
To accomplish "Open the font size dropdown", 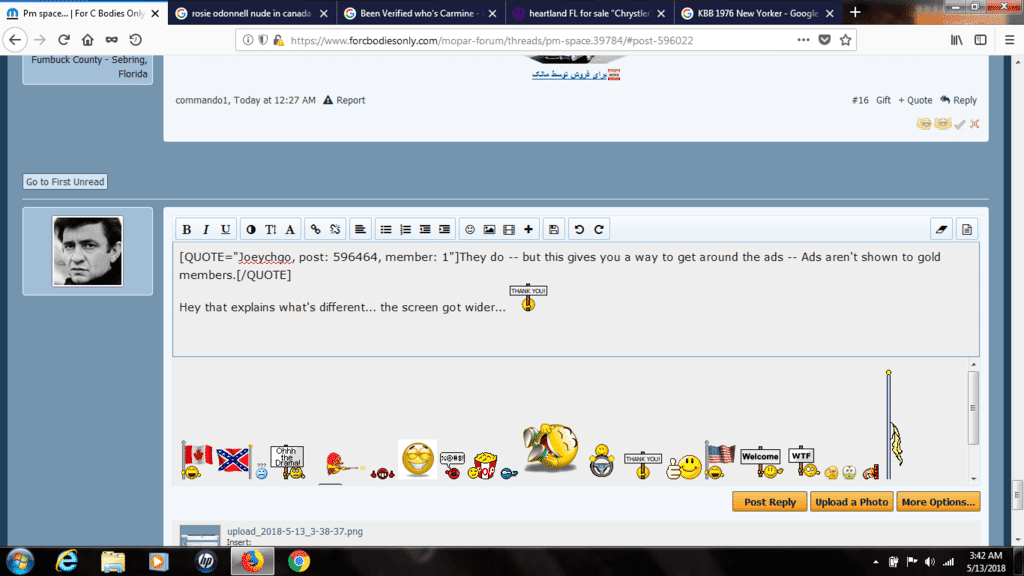I will [271, 229].
